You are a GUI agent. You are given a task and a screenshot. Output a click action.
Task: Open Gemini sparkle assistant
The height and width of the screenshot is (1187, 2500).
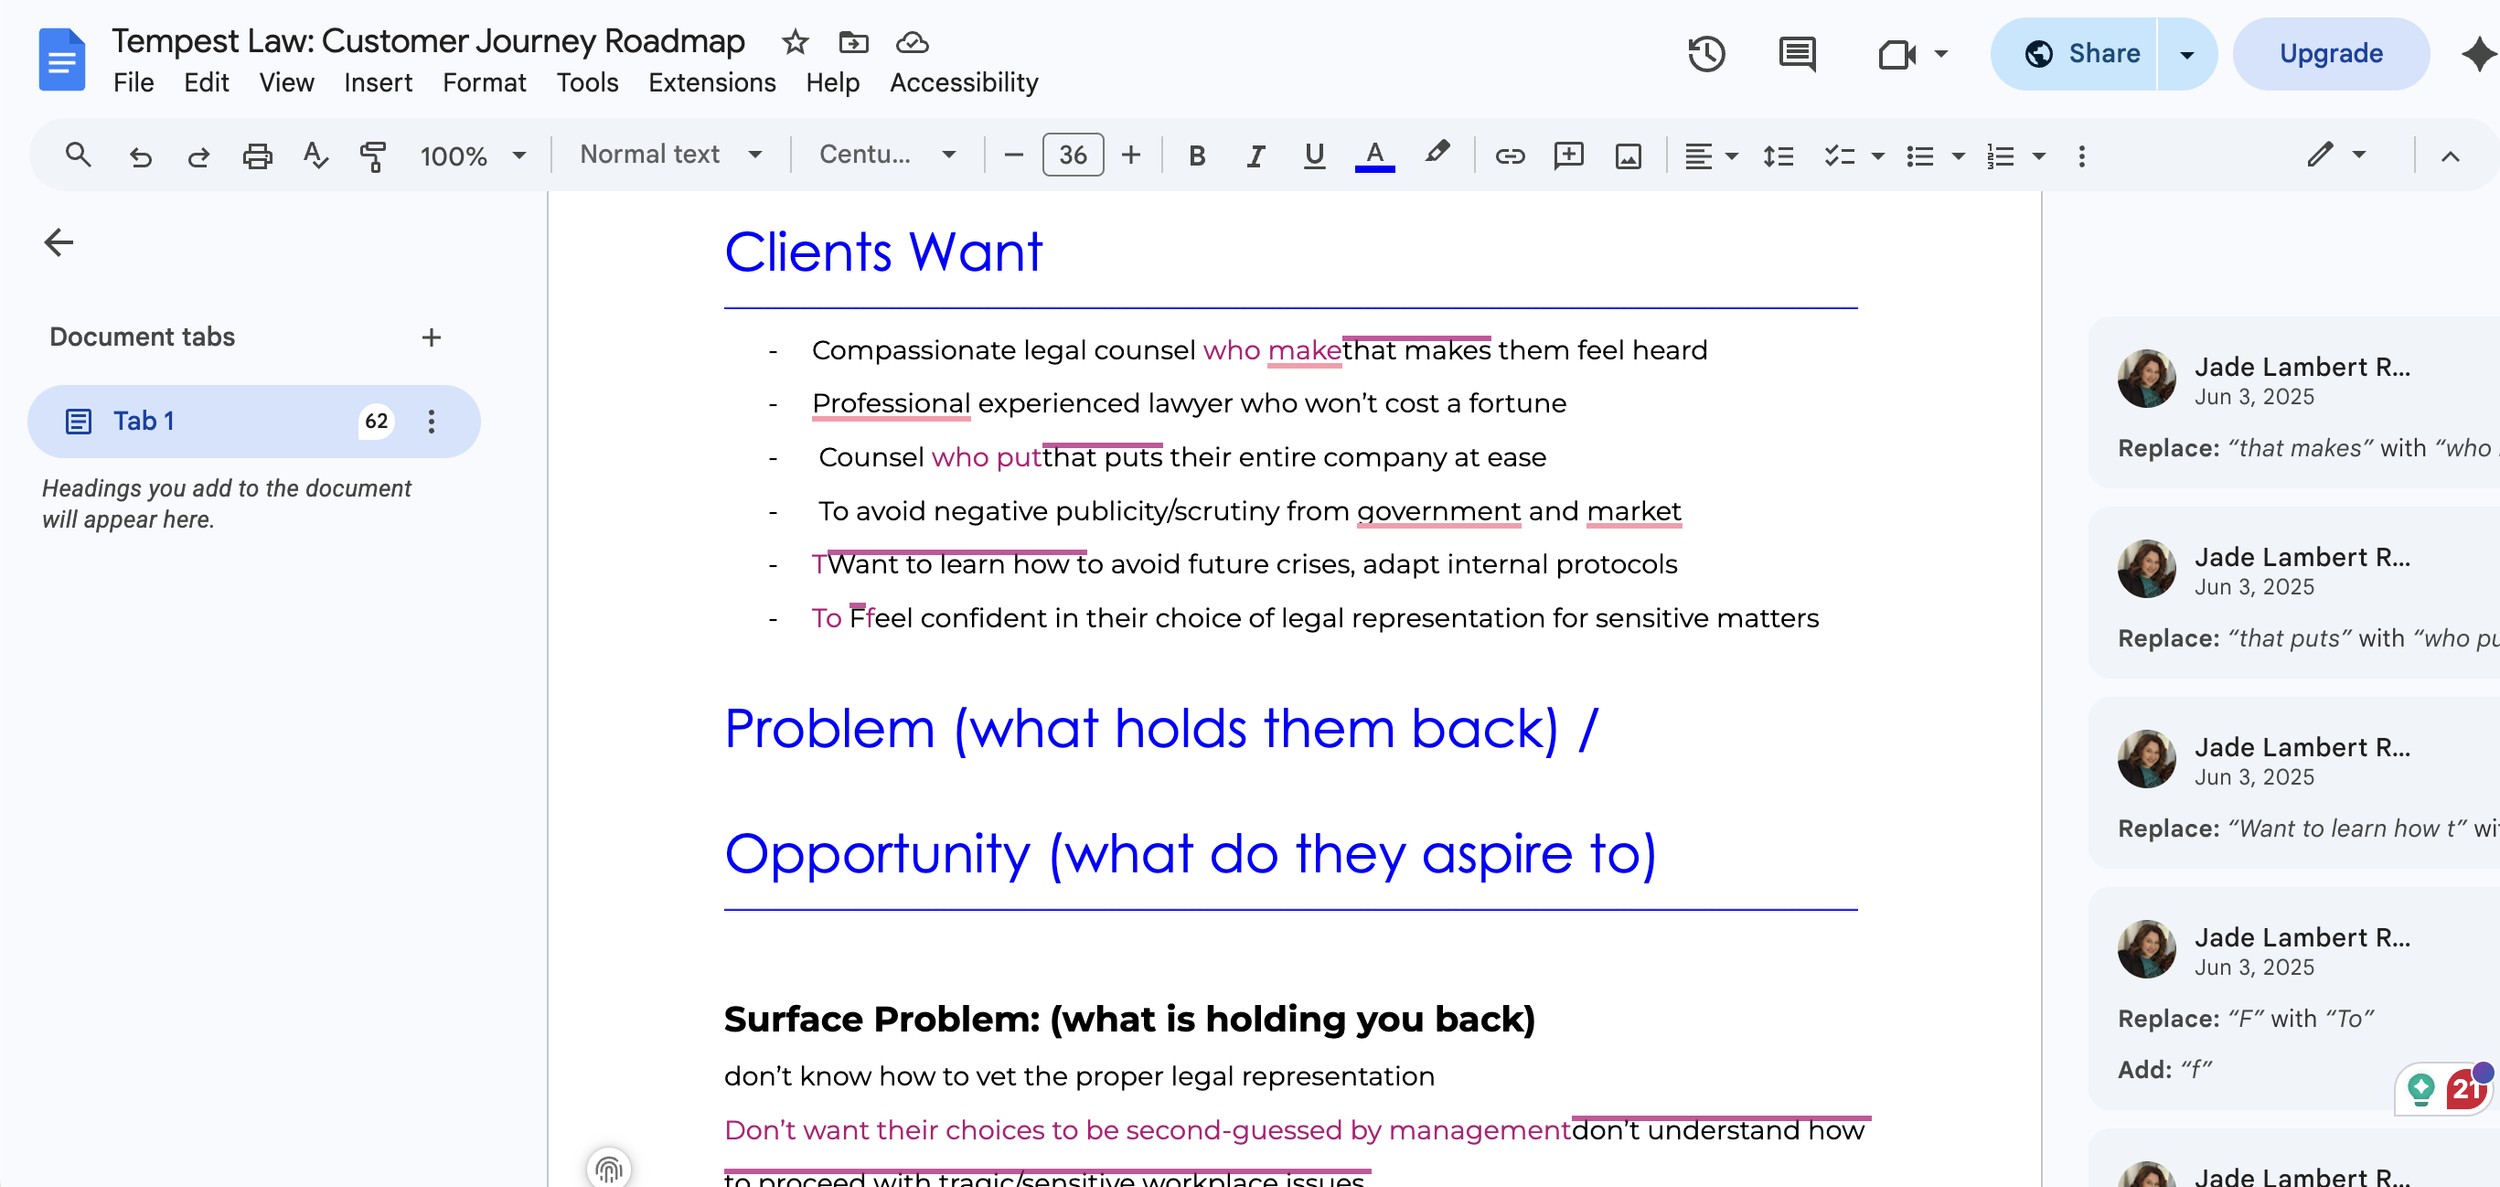coord(2478,54)
